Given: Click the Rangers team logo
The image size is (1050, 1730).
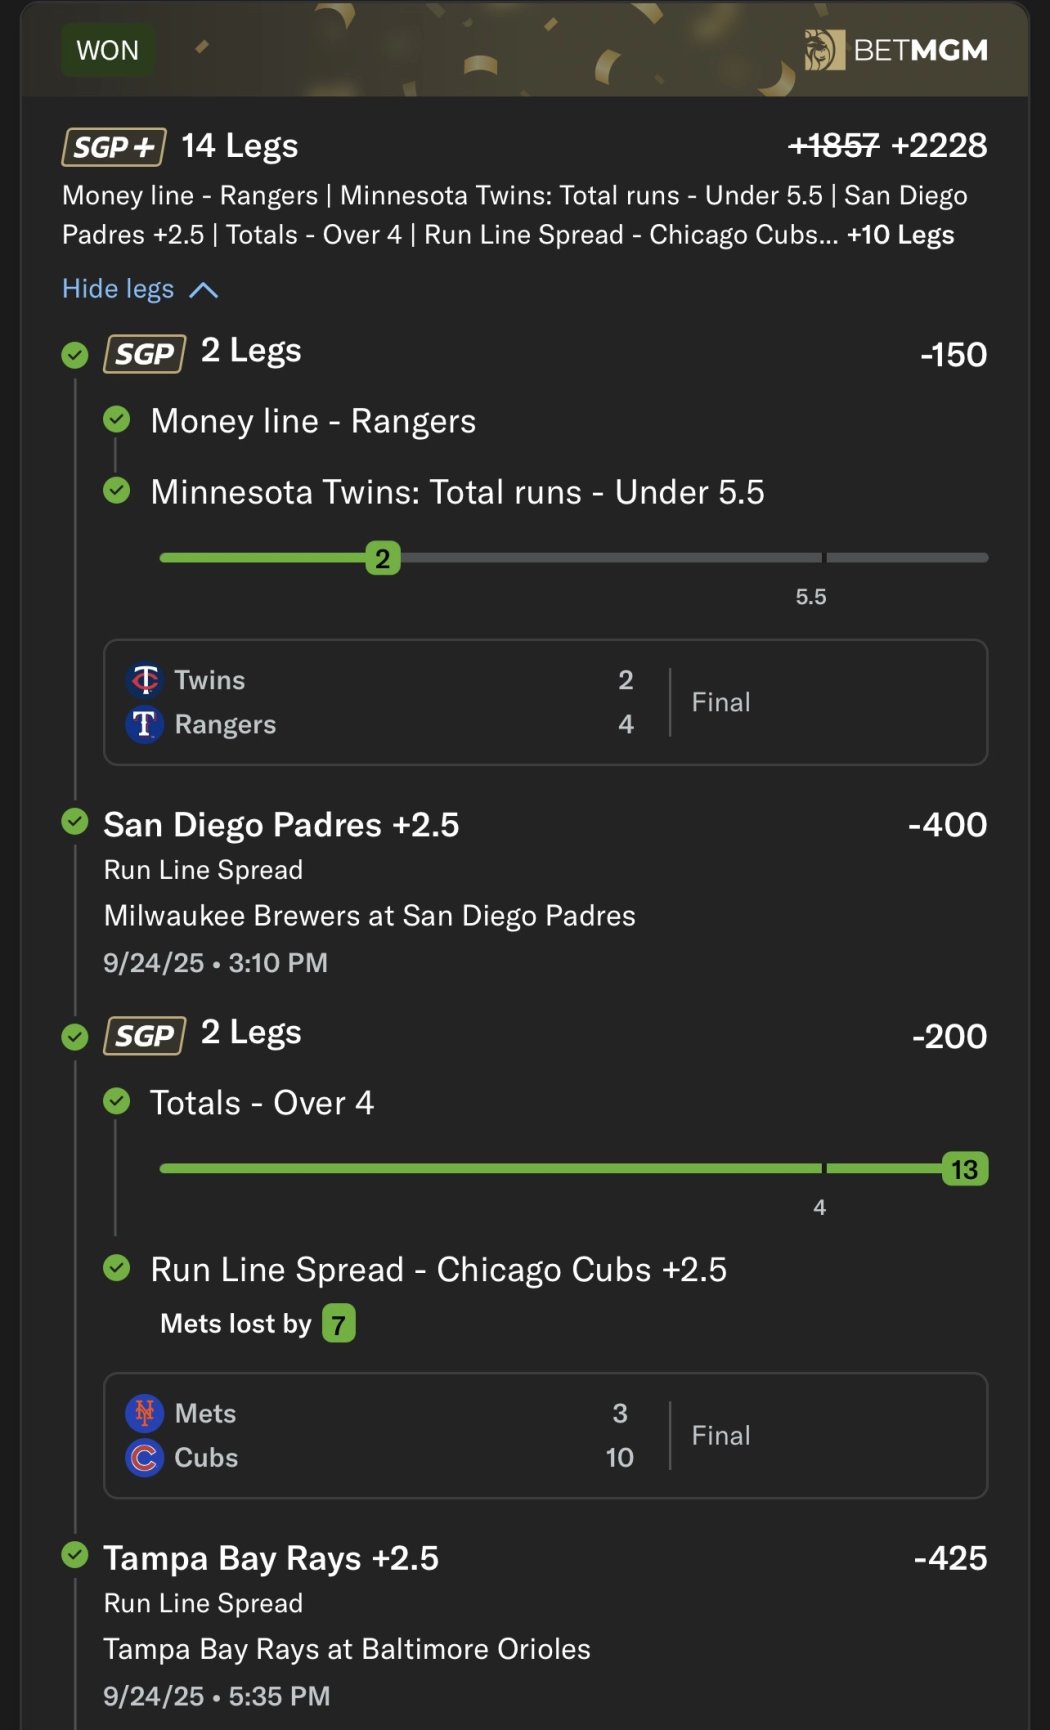Looking at the screenshot, I should point(145,724).
